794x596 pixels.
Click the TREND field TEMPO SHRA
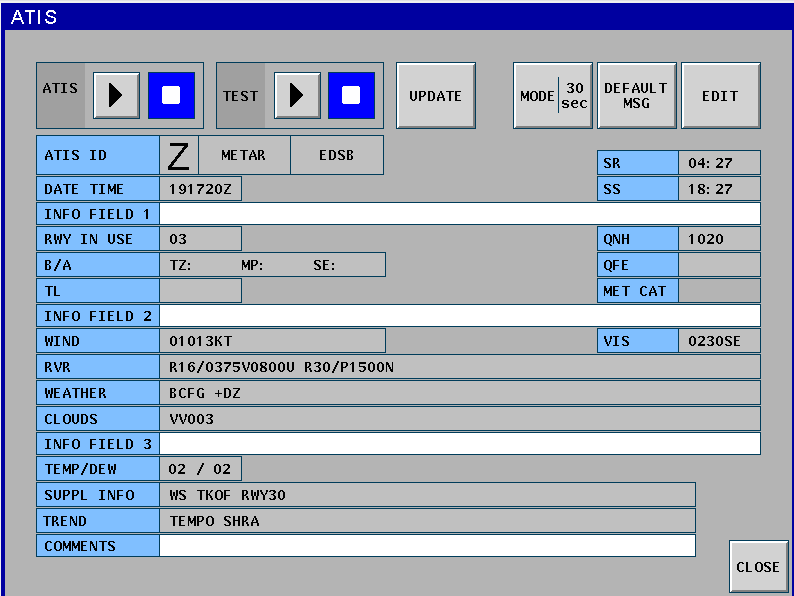click(x=427, y=521)
